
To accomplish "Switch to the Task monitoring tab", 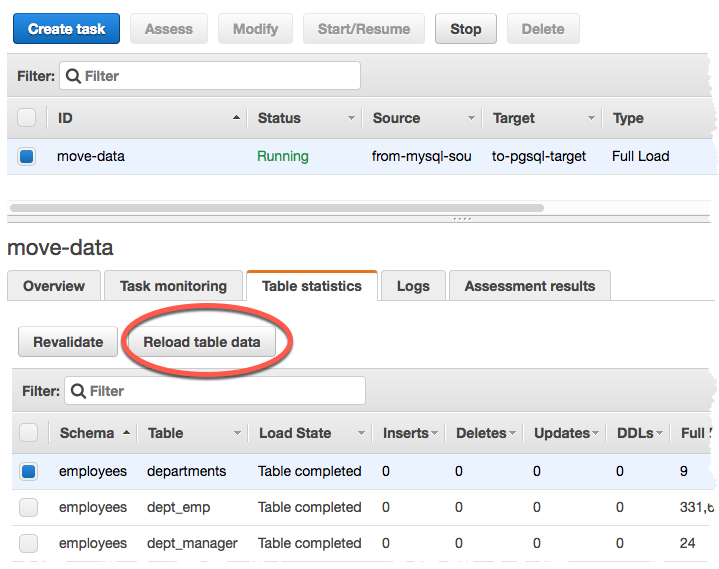I will click(x=174, y=286).
